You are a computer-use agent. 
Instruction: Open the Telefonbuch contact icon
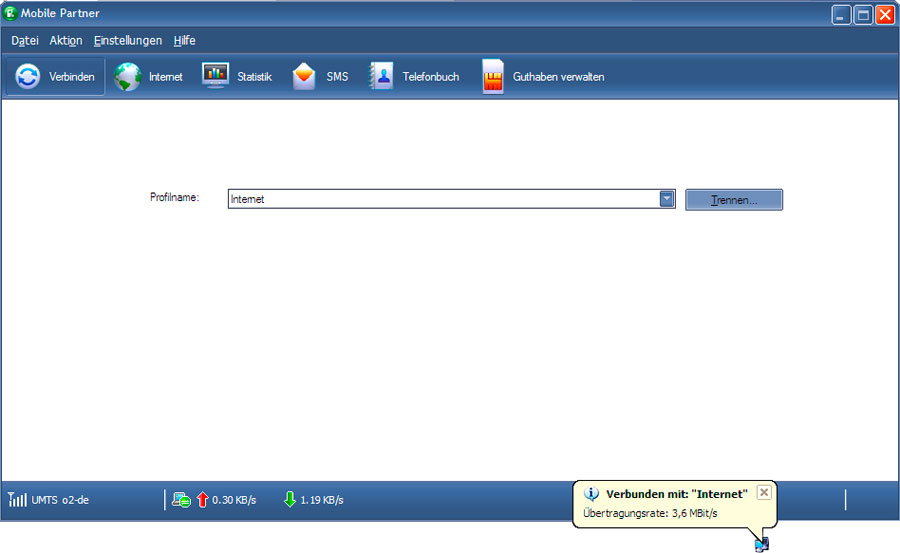point(381,76)
